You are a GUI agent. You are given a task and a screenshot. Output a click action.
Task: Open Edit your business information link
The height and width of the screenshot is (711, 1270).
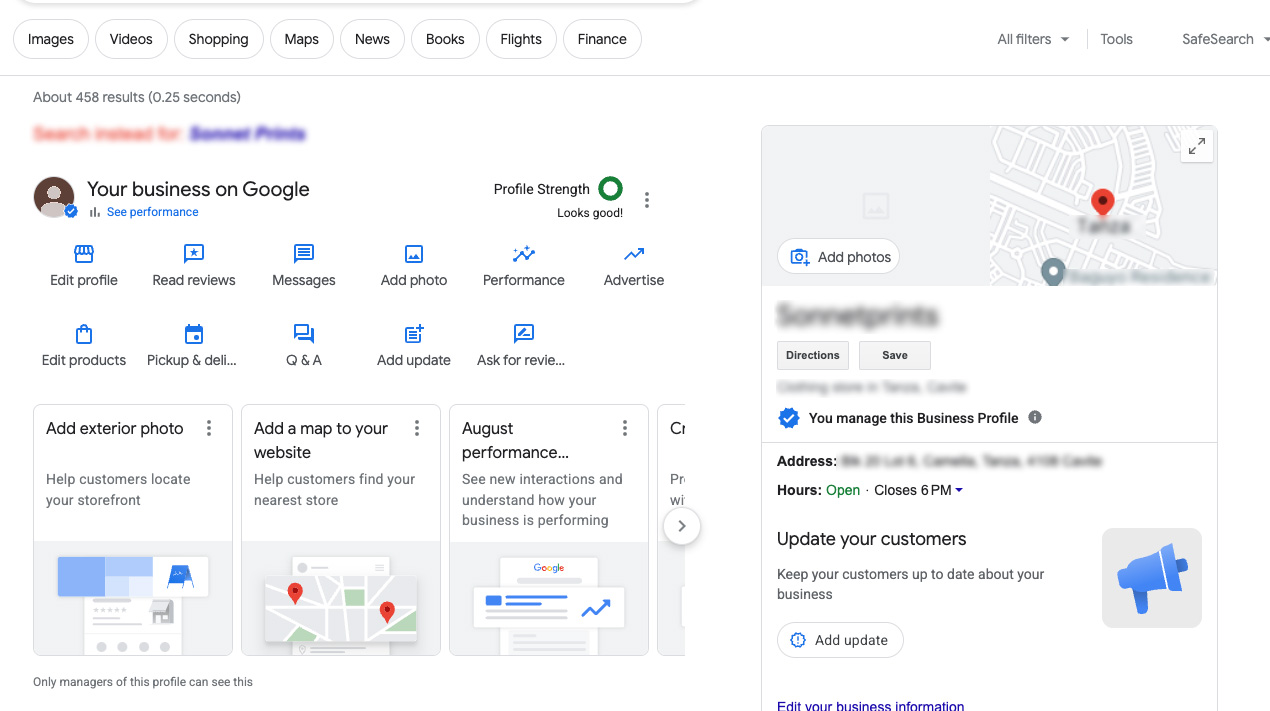click(x=871, y=706)
